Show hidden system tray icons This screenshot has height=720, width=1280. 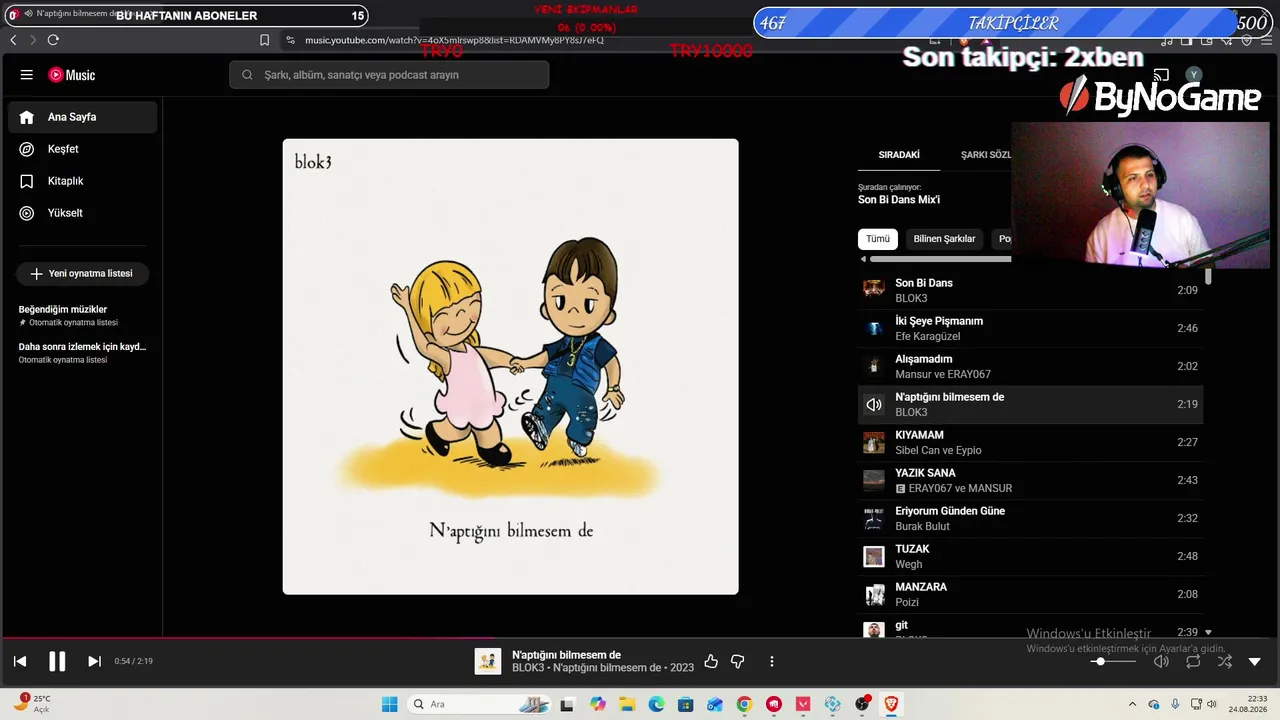[1132, 704]
